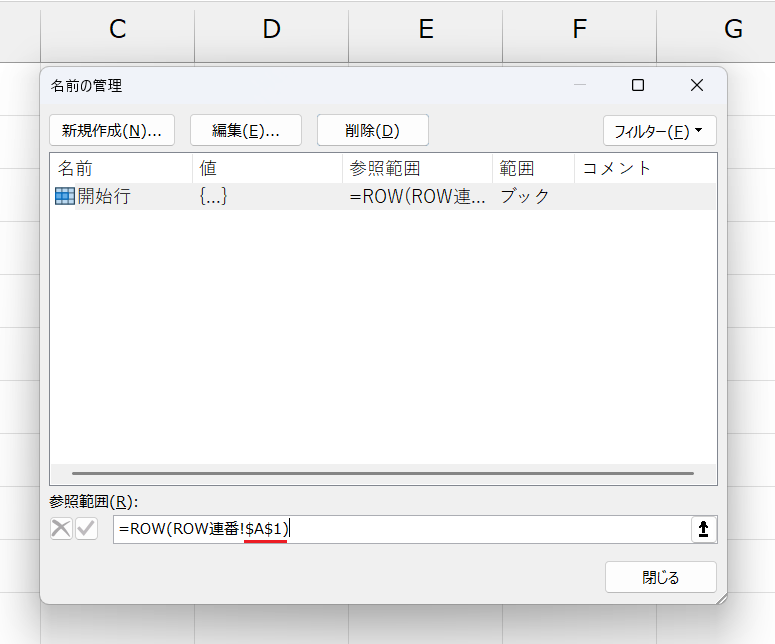Select column F header in the spreadsheet
The width and height of the screenshot is (775, 644).
pyautogui.click(x=579, y=31)
